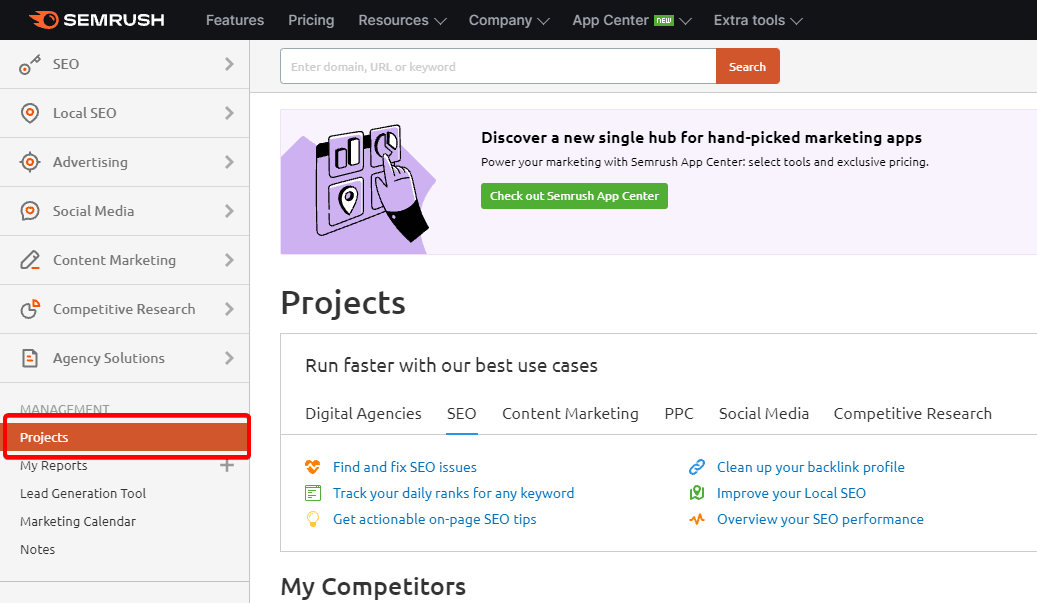Add a new report with plus icon
Screen dimensions: 1037x603
[227, 465]
